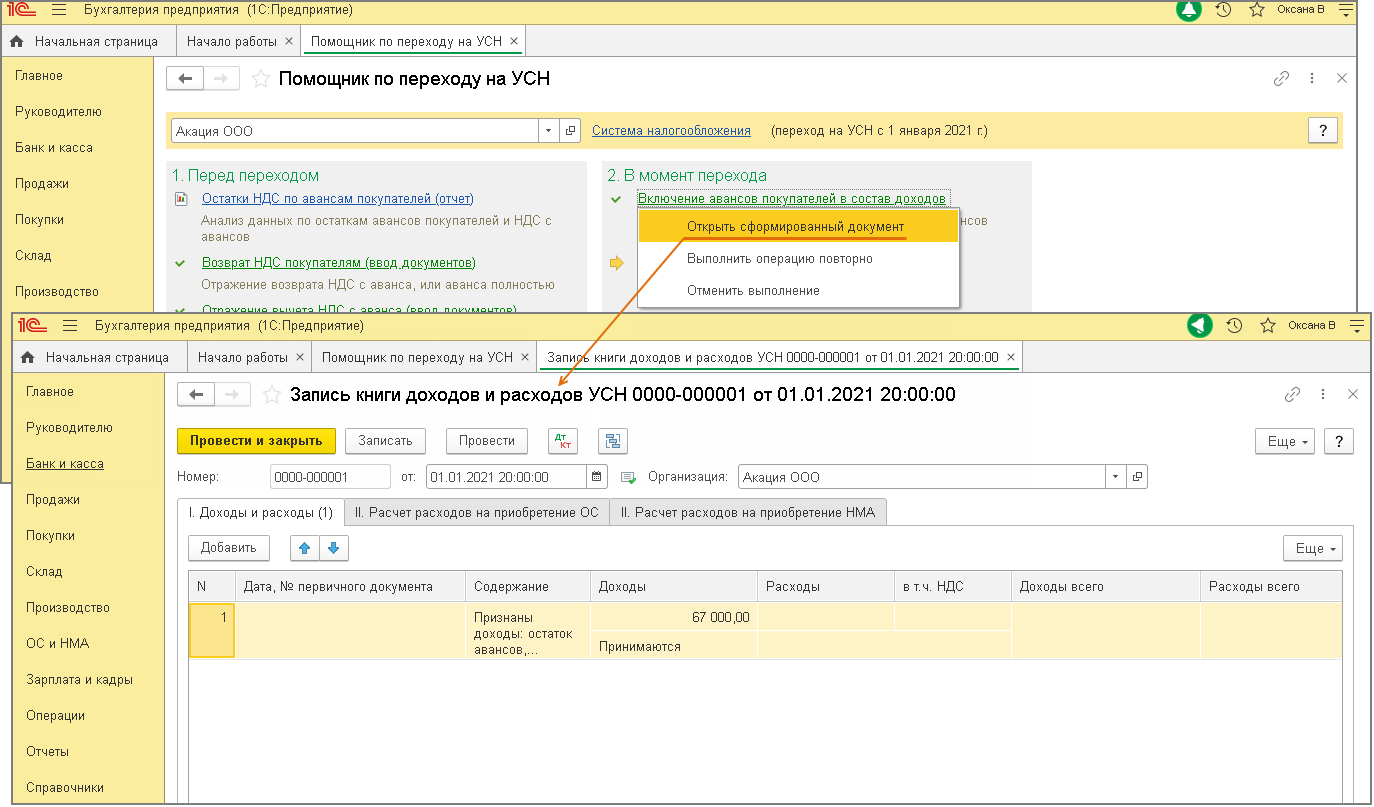
Task: Open Остатки НДС по авансам покупателей link
Action: [x=338, y=199]
